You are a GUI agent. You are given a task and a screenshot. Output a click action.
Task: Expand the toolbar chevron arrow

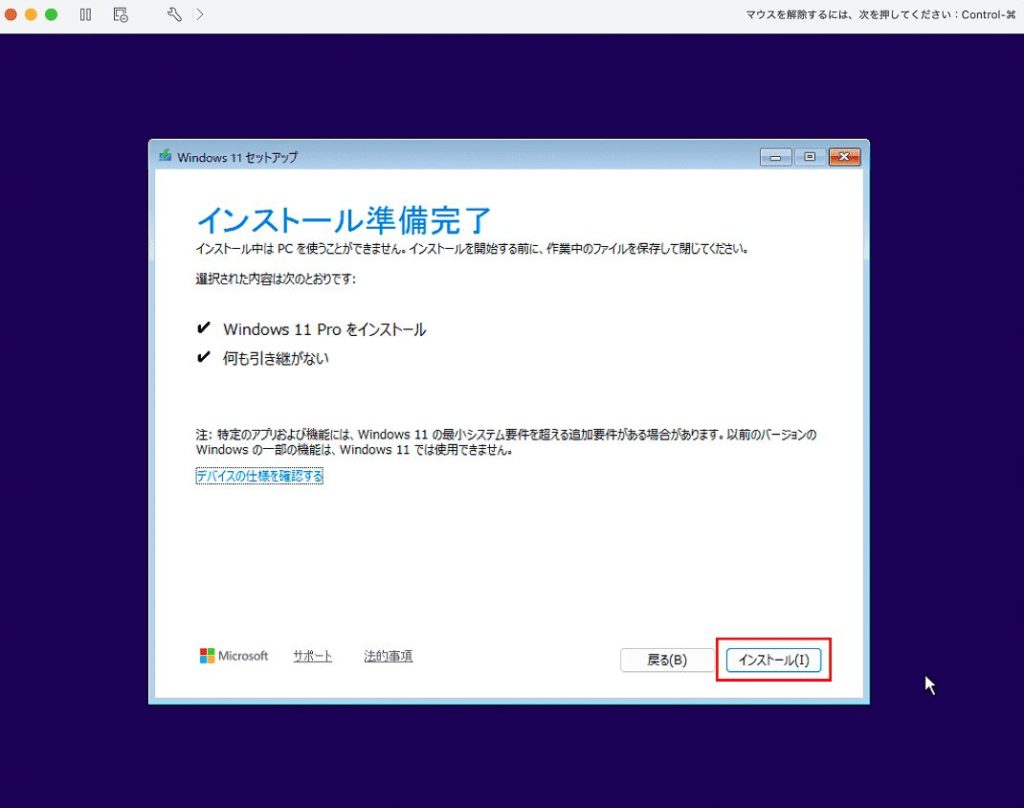point(200,14)
